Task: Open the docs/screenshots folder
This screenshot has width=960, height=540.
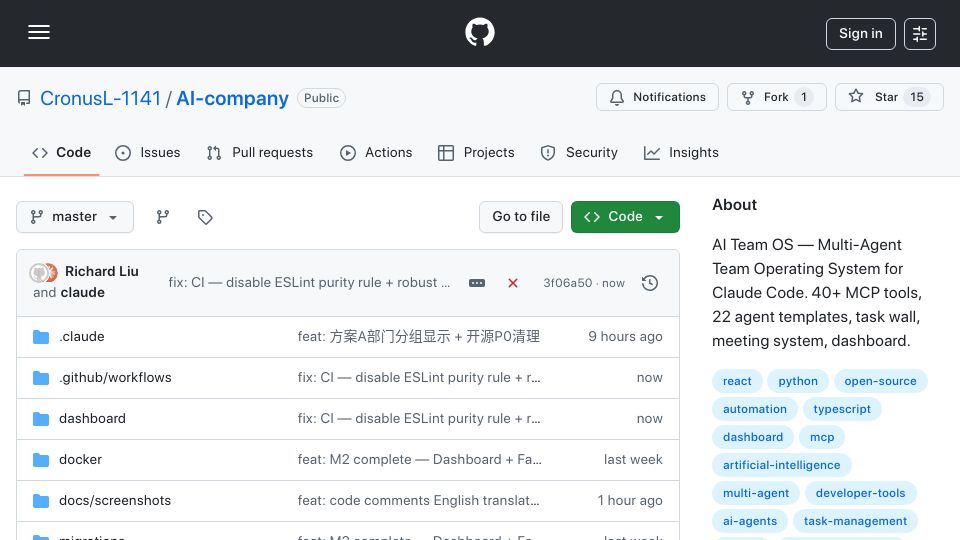Action: click(115, 501)
